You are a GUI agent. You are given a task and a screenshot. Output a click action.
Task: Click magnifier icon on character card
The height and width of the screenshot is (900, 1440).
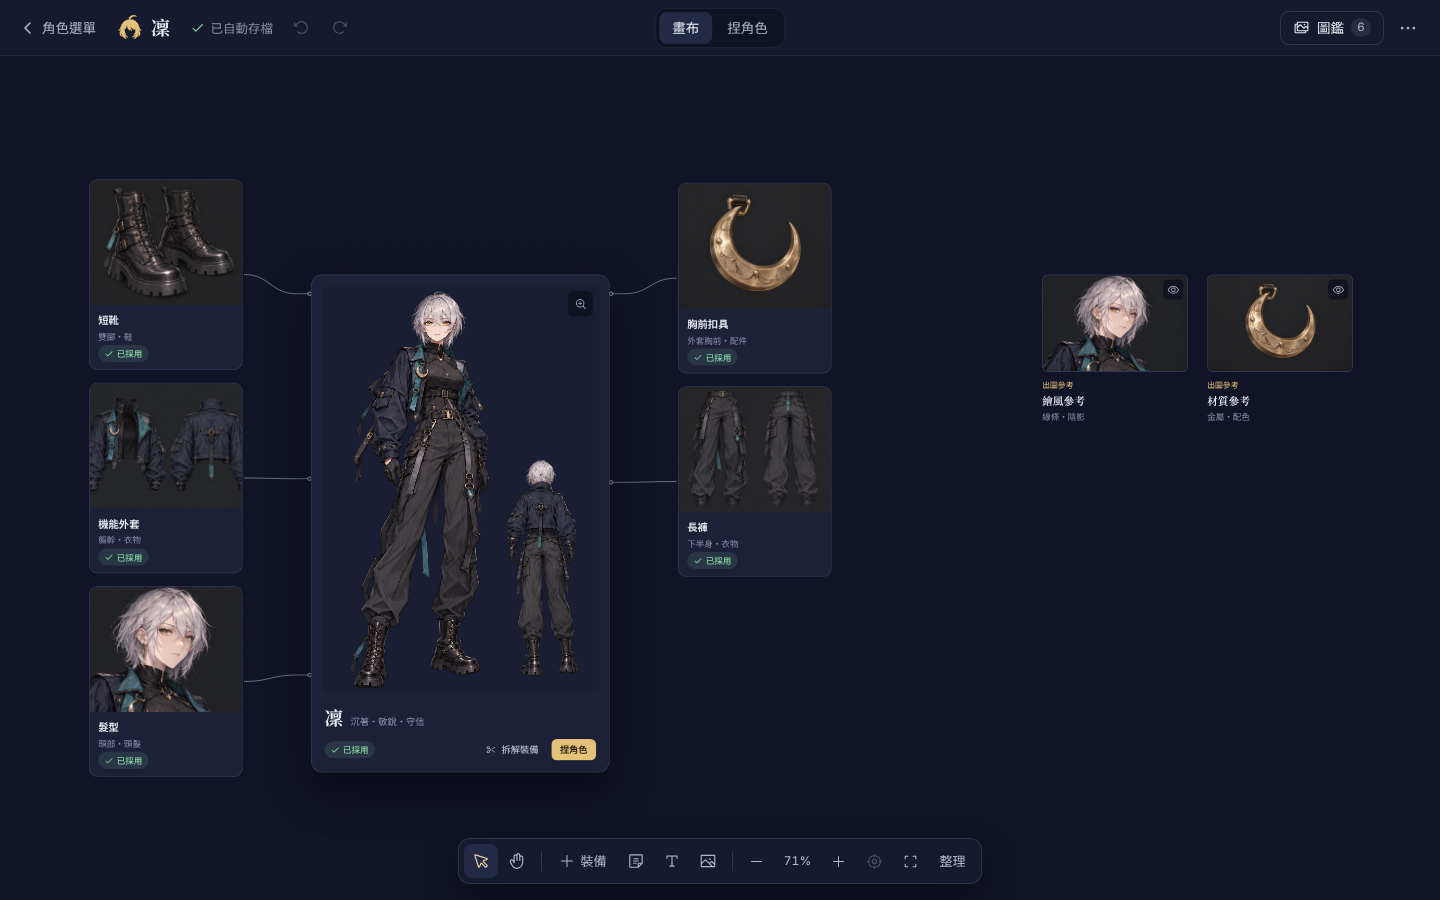tap(581, 304)
